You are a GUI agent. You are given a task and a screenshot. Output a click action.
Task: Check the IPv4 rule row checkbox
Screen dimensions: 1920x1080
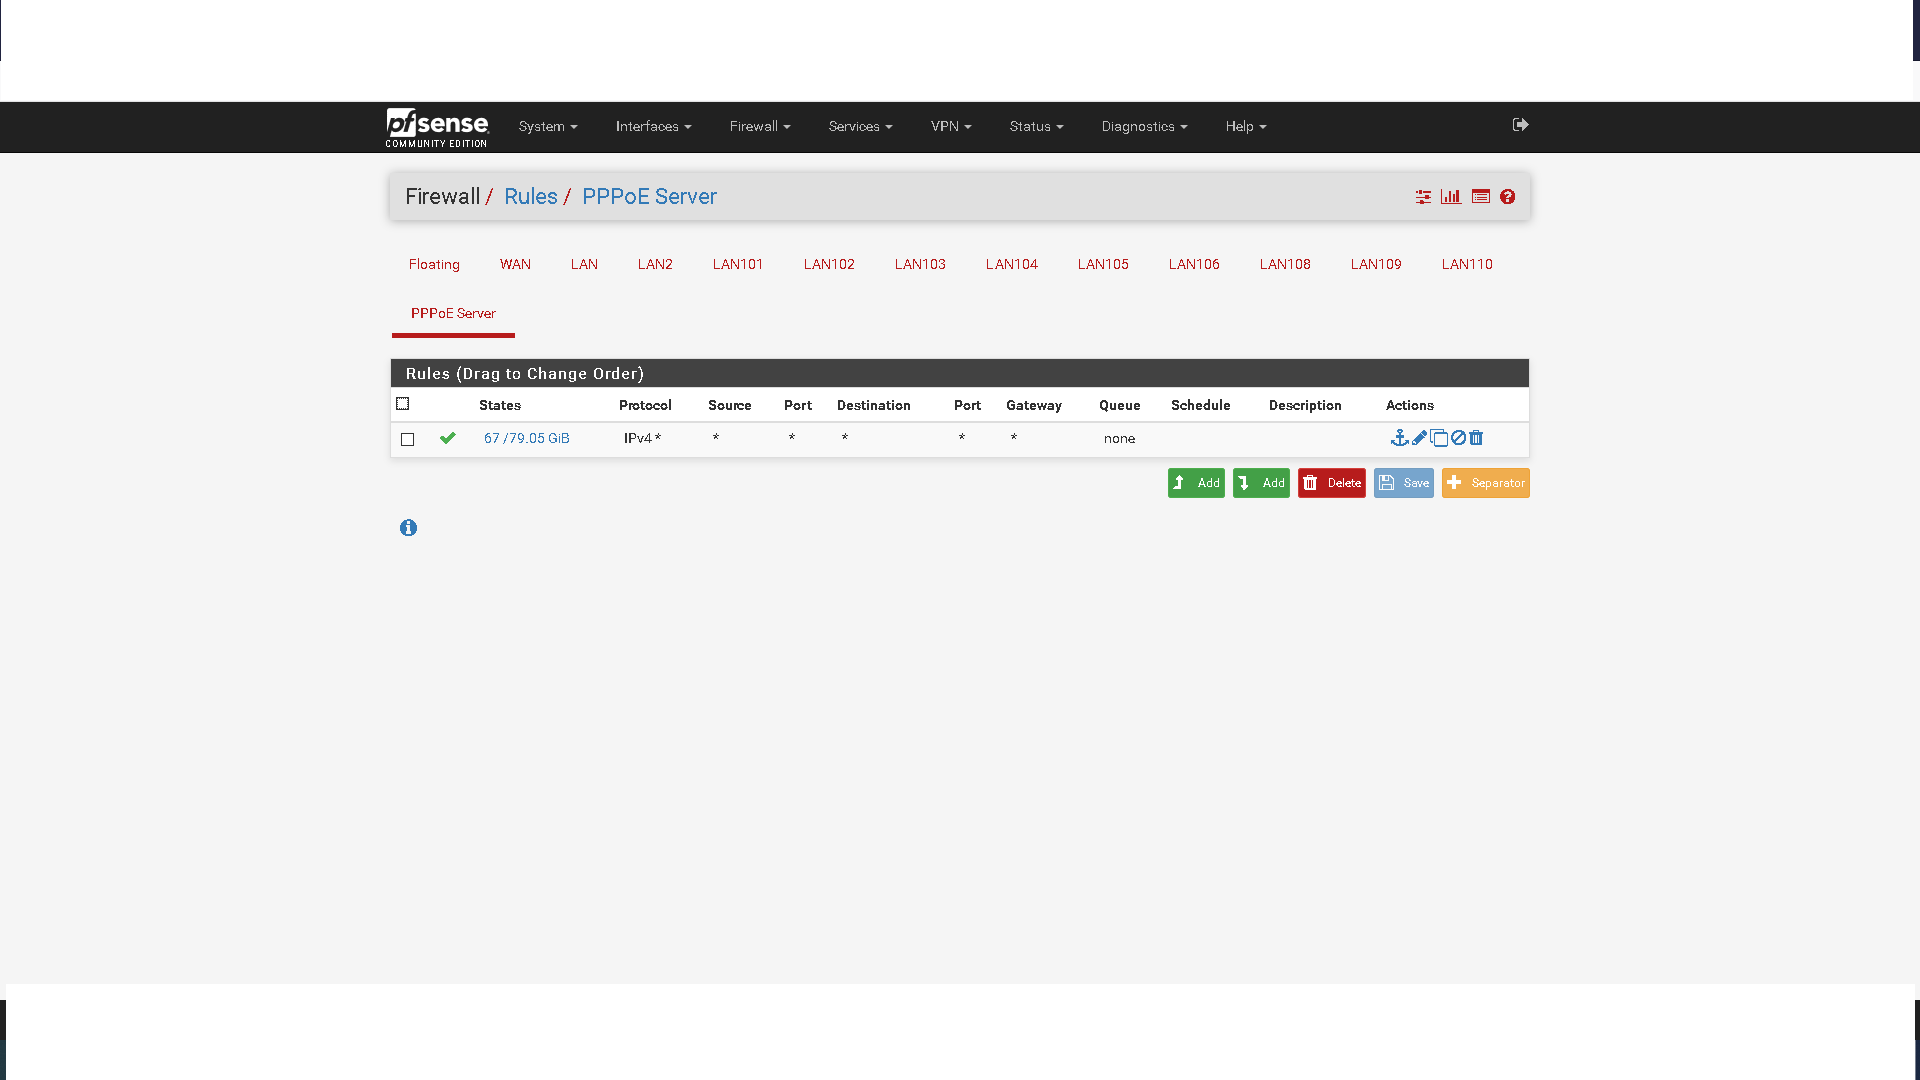coord(408,439)
